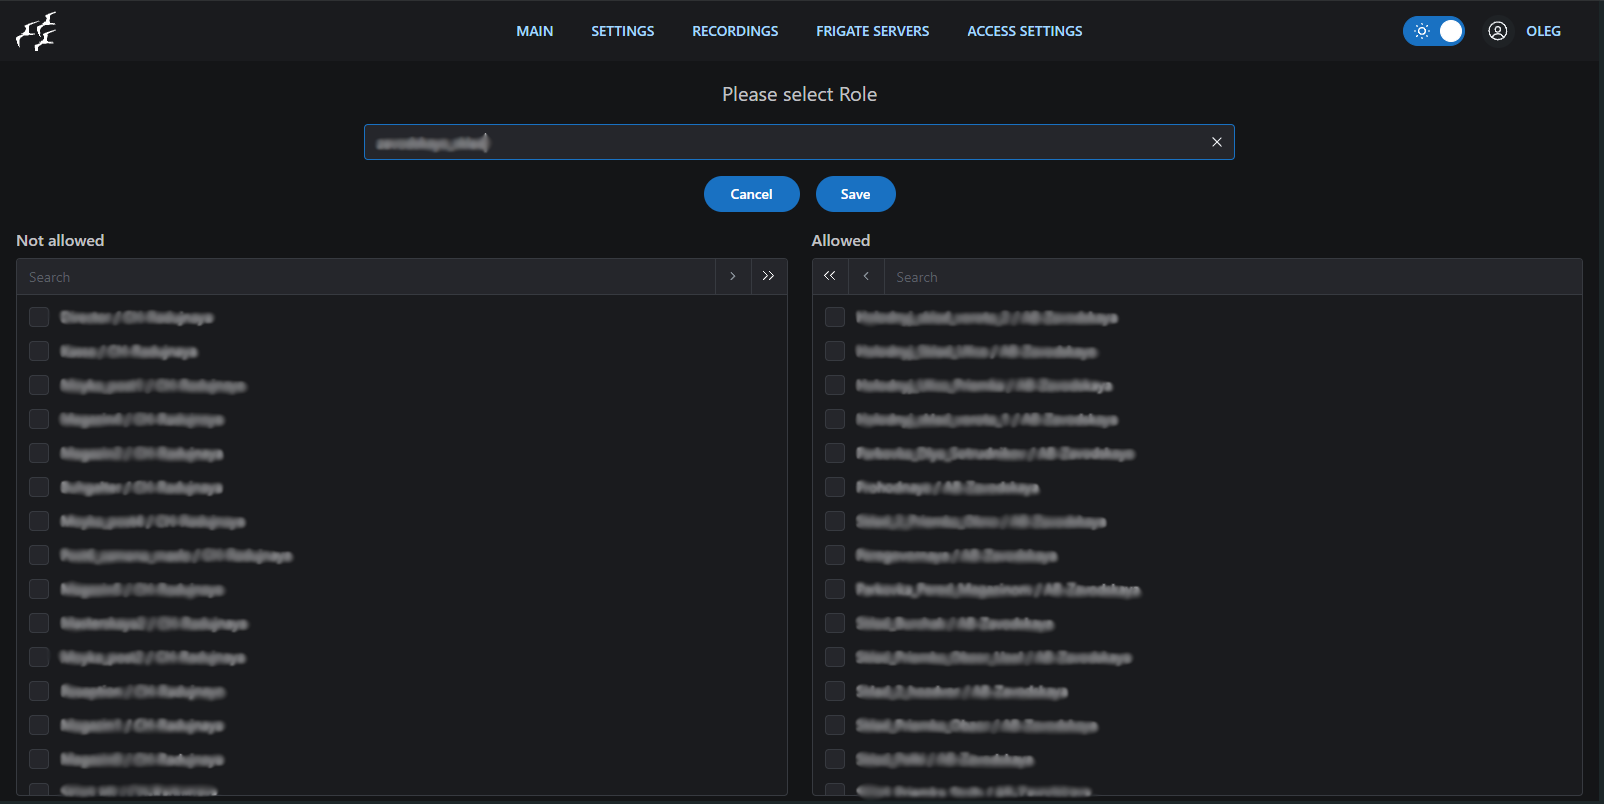Clear the selected role with X icon
Image resolution: width=1604 pixels, height=804 pixels.
point(1216,142)
